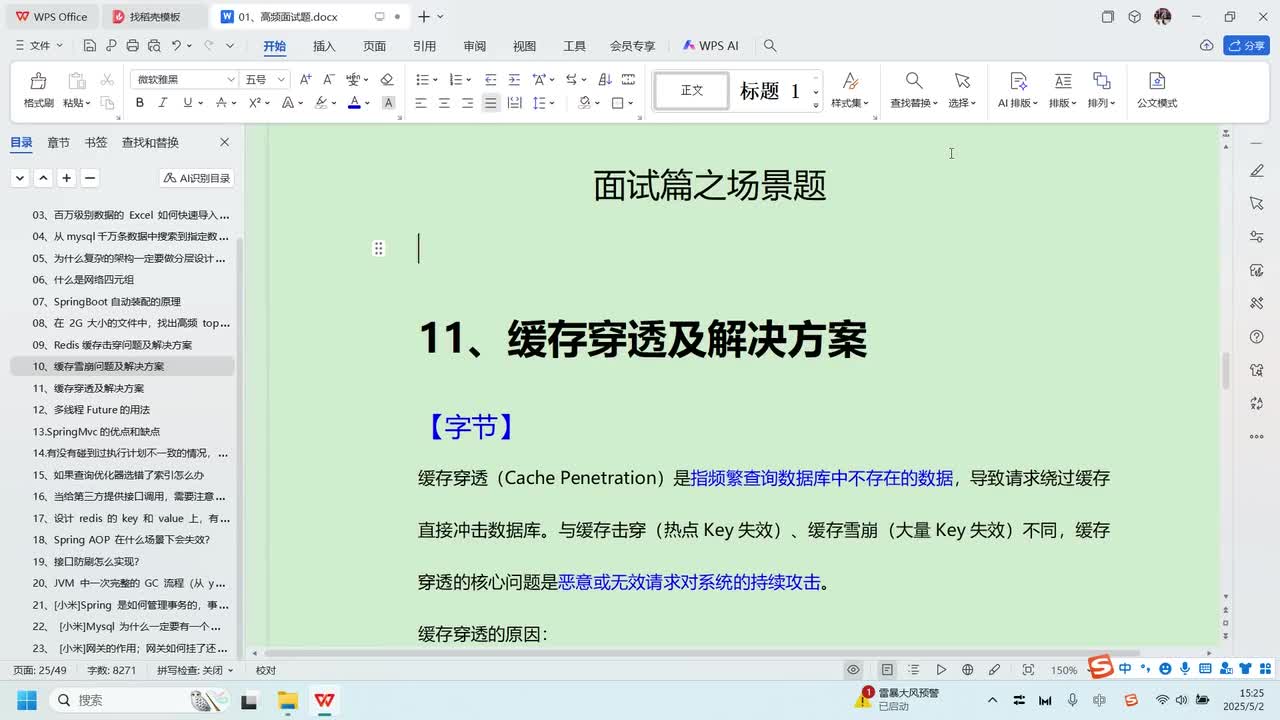Toggle Bold formatting
1280x720 pixels.
(139, 103)
